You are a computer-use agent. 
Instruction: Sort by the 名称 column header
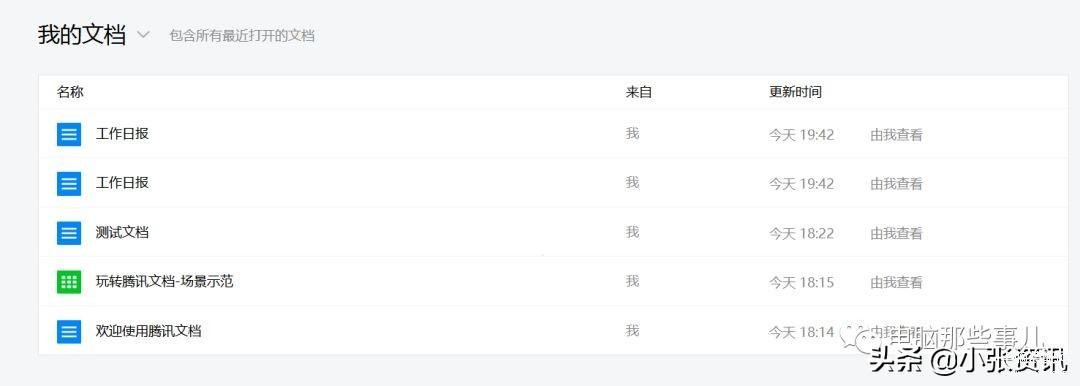[x=70, y=92]
